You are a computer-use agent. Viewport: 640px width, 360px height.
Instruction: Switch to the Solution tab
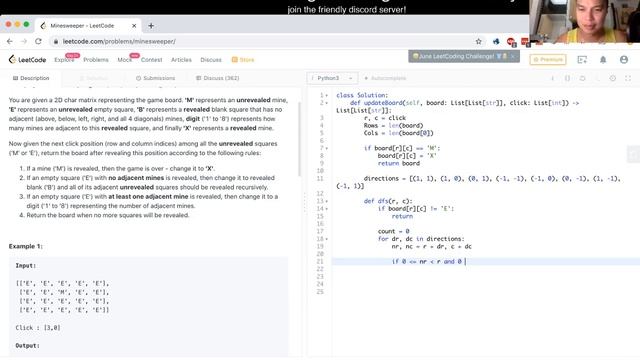coord(93,78)
